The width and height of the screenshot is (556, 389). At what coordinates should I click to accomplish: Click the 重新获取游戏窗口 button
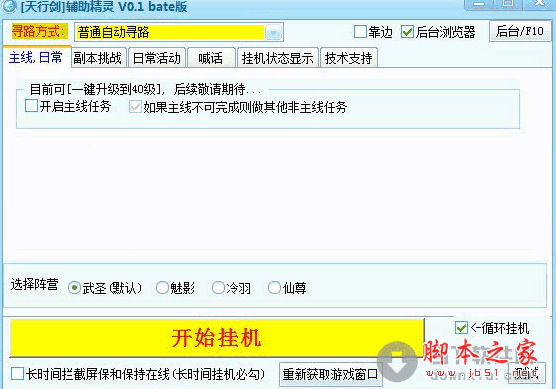(x=330, y=374)
